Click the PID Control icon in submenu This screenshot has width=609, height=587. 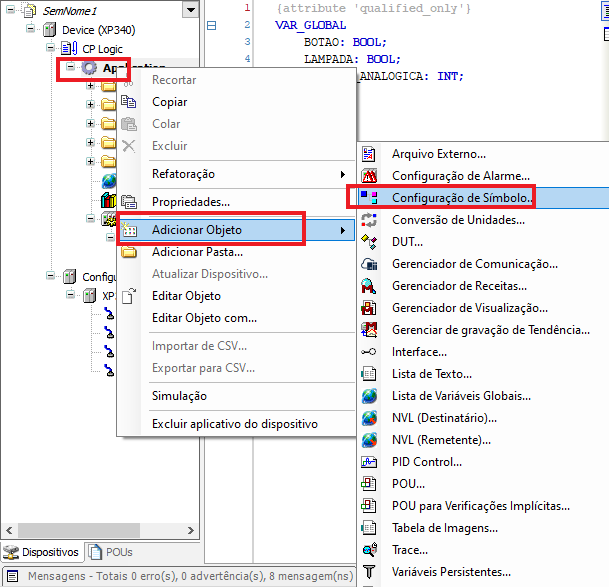[370, 462]
